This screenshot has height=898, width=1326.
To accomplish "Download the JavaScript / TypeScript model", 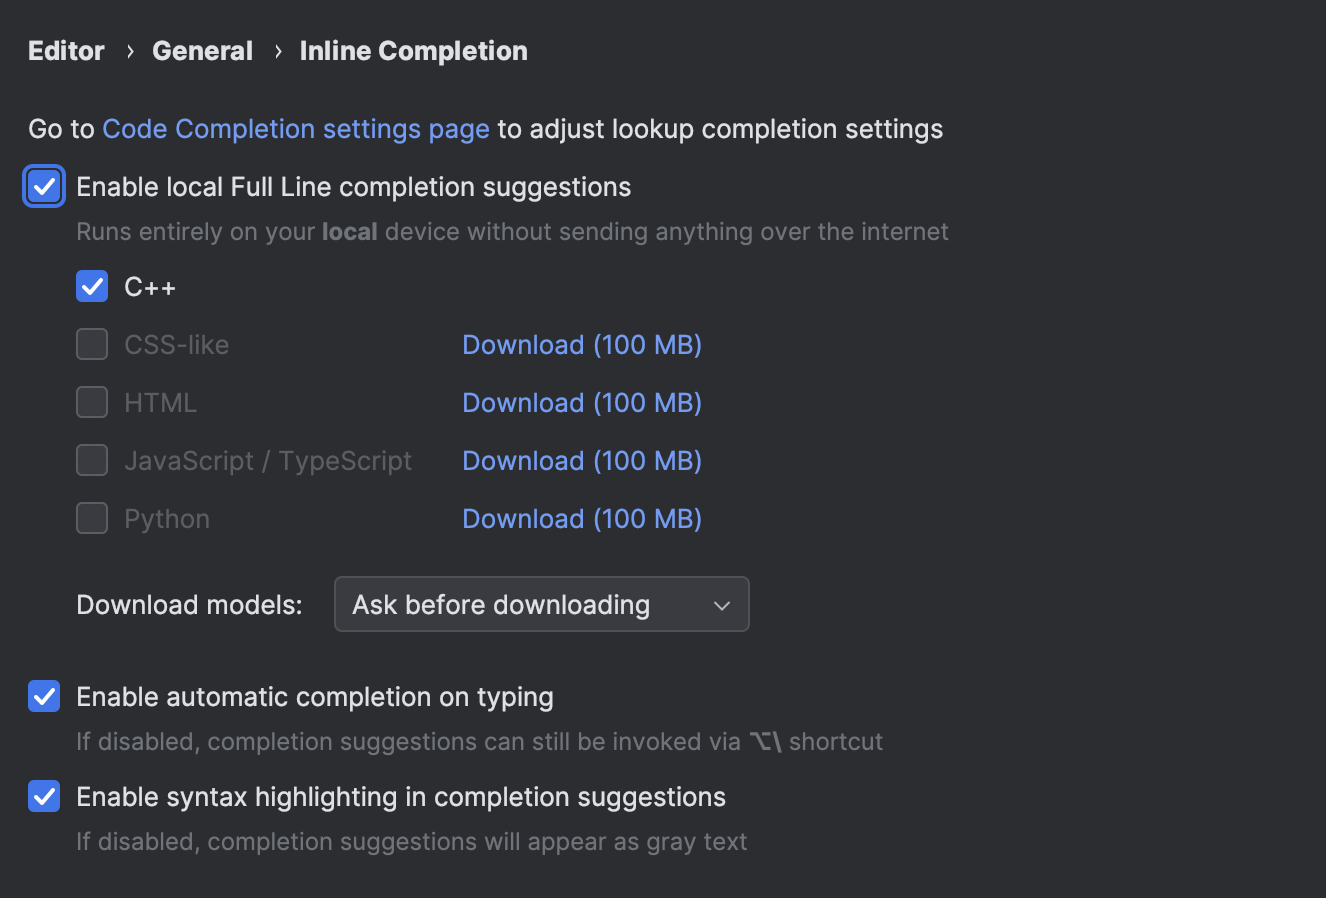I will coord(581,460).
